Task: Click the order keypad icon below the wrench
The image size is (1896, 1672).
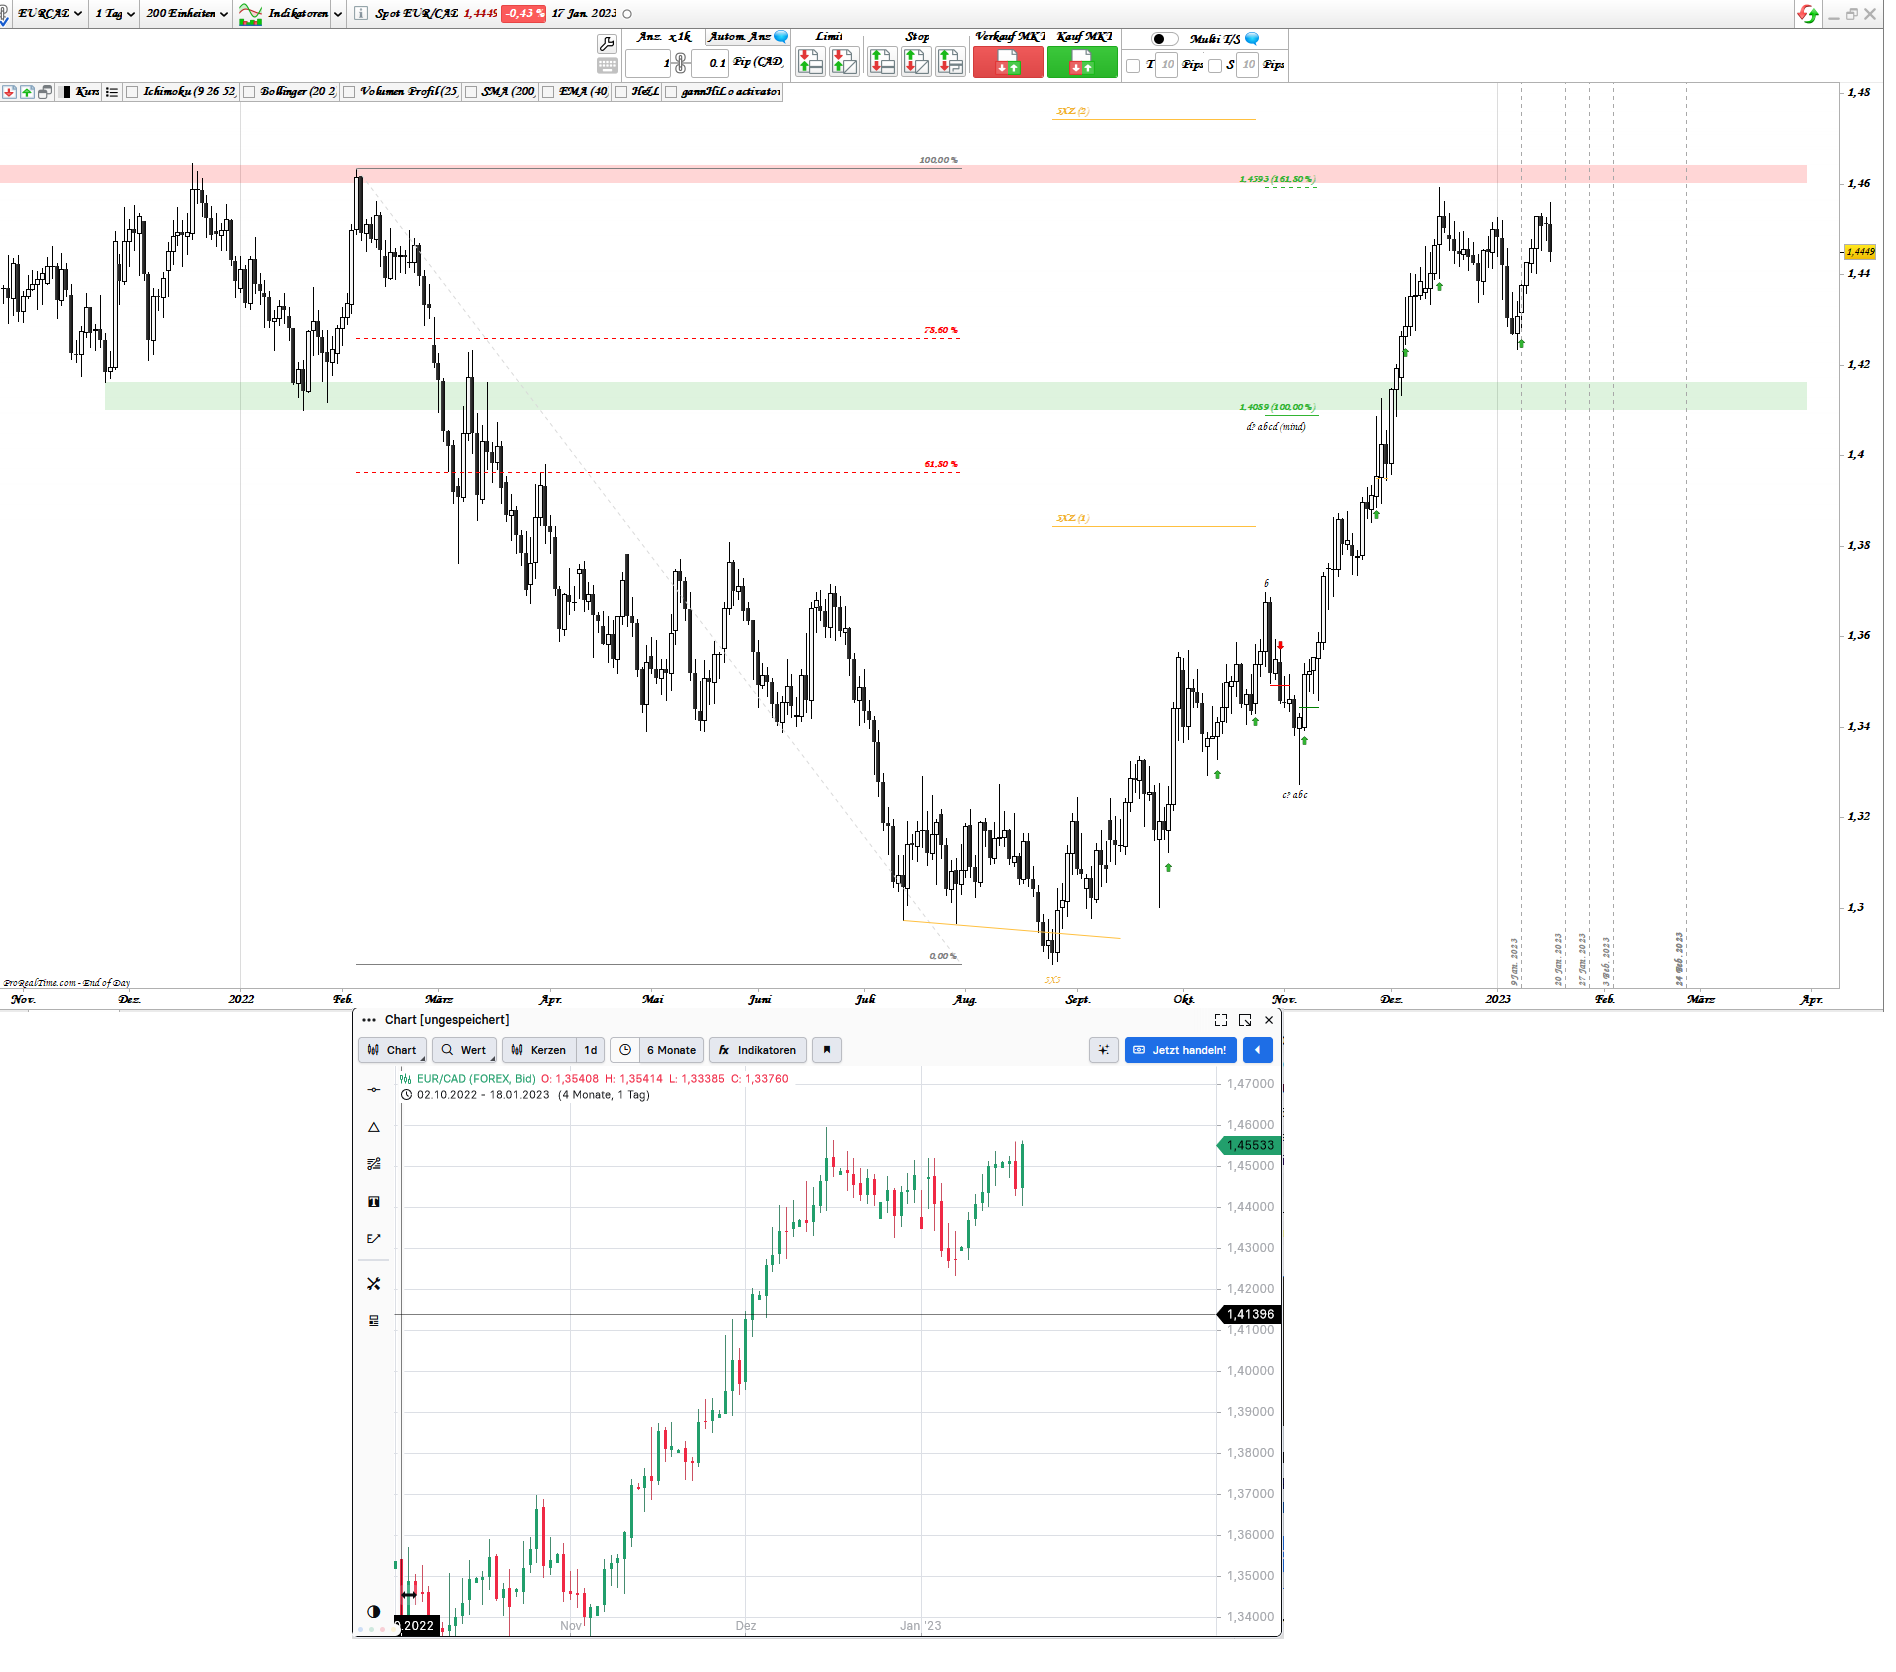Action: point(607,67)
